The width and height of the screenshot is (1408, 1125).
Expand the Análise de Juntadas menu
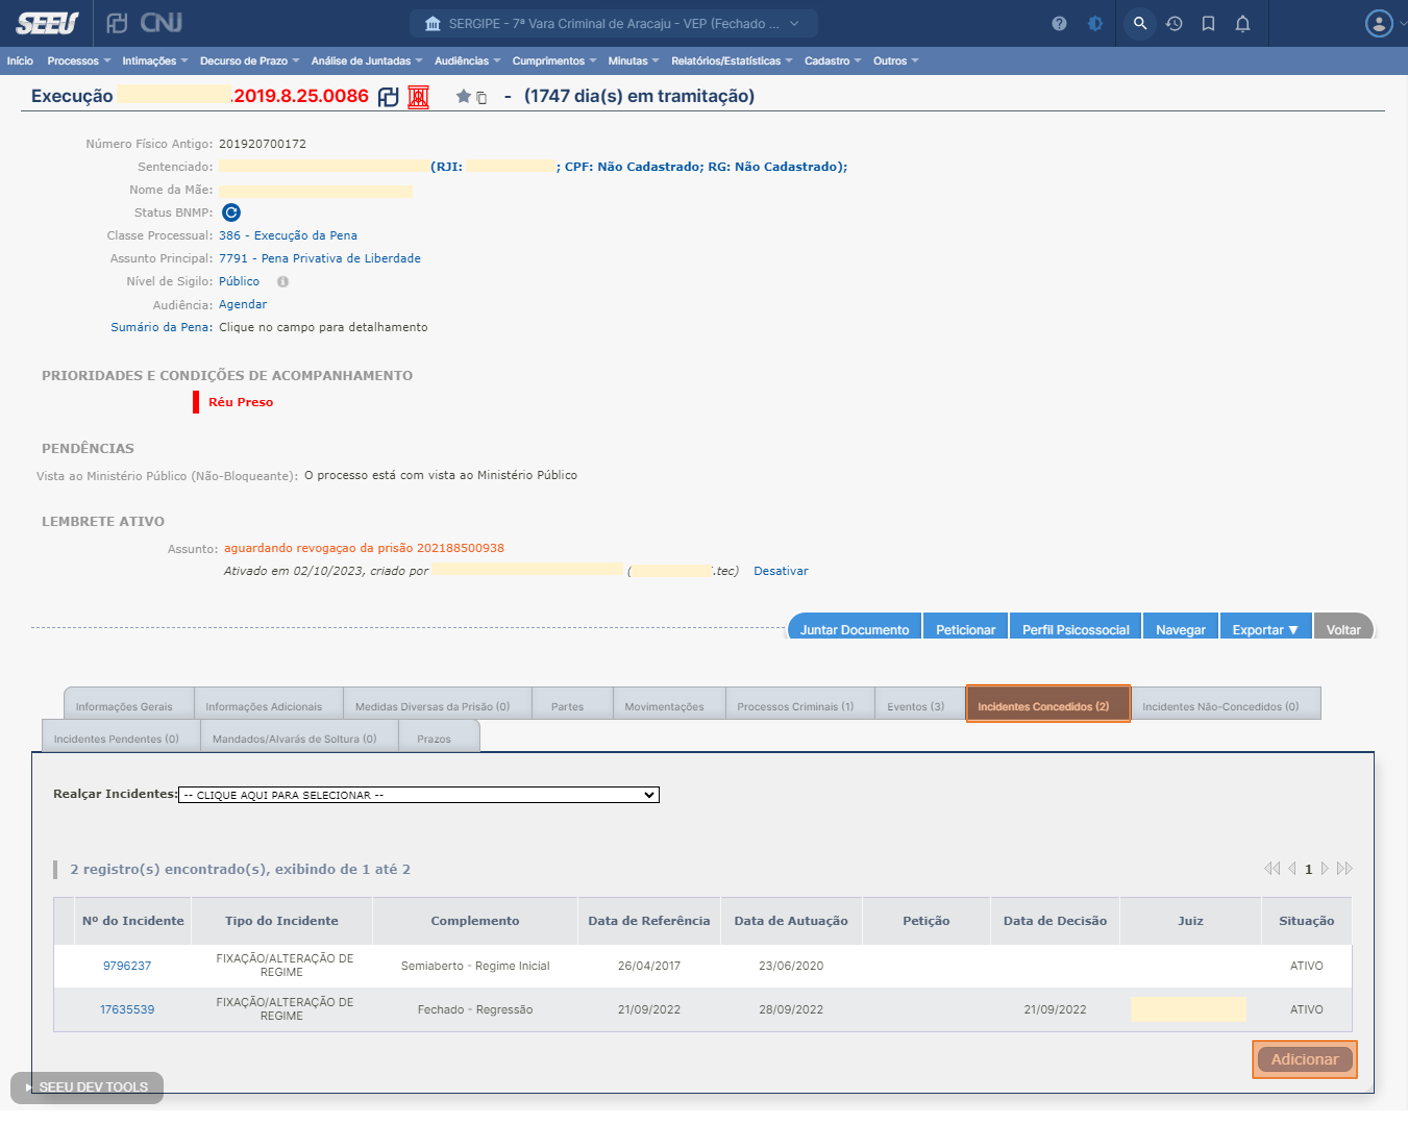tap(366, 61)
